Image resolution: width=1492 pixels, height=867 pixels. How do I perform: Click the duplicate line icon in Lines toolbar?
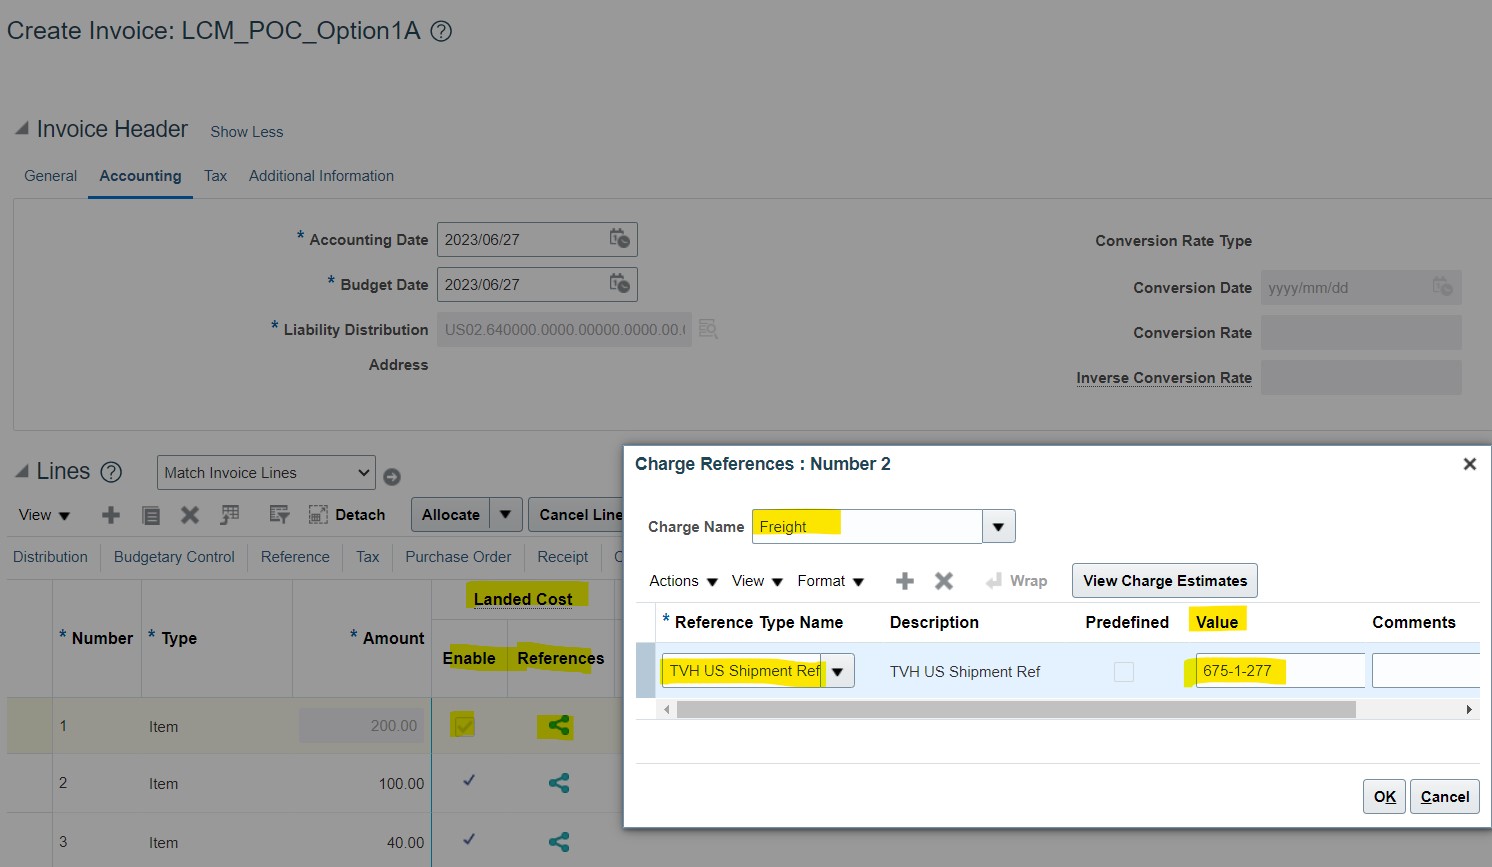coord(150,514)
